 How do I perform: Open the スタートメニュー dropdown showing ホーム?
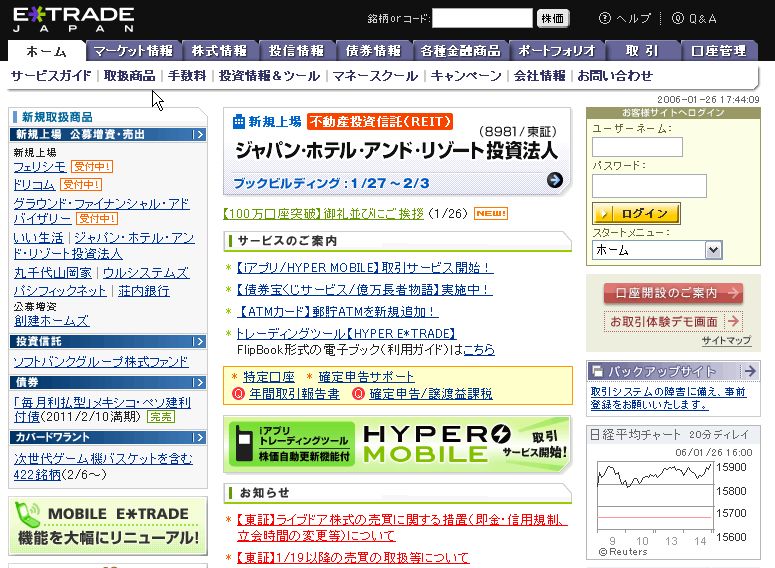coord(656,250)
